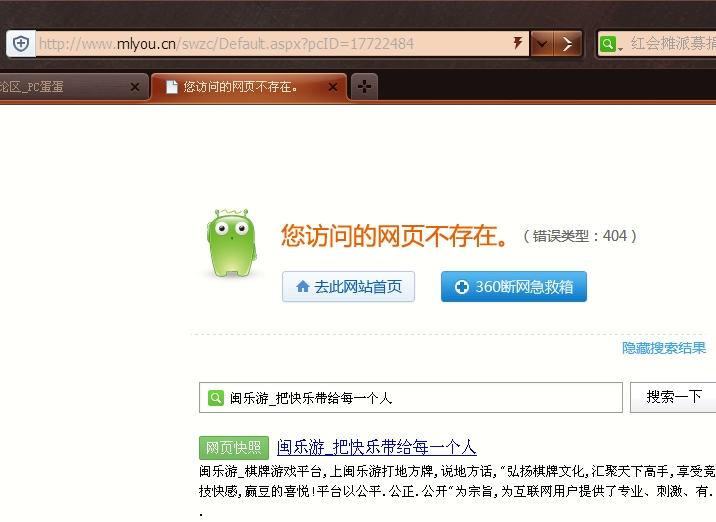Click the 网页快照 green badge
716x522 pixels.
coord(234,448)
